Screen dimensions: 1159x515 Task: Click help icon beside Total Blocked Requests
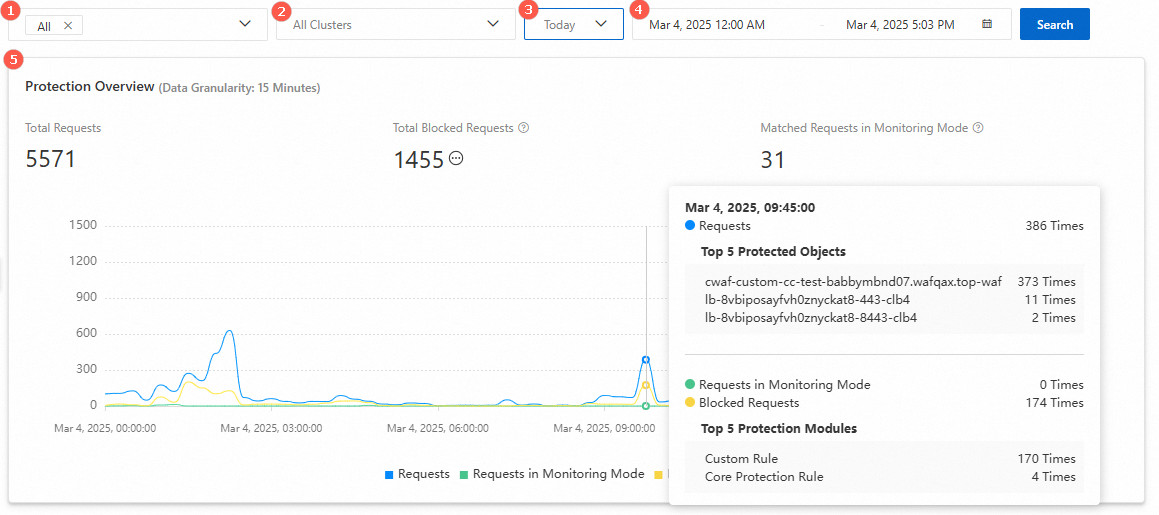524,128
